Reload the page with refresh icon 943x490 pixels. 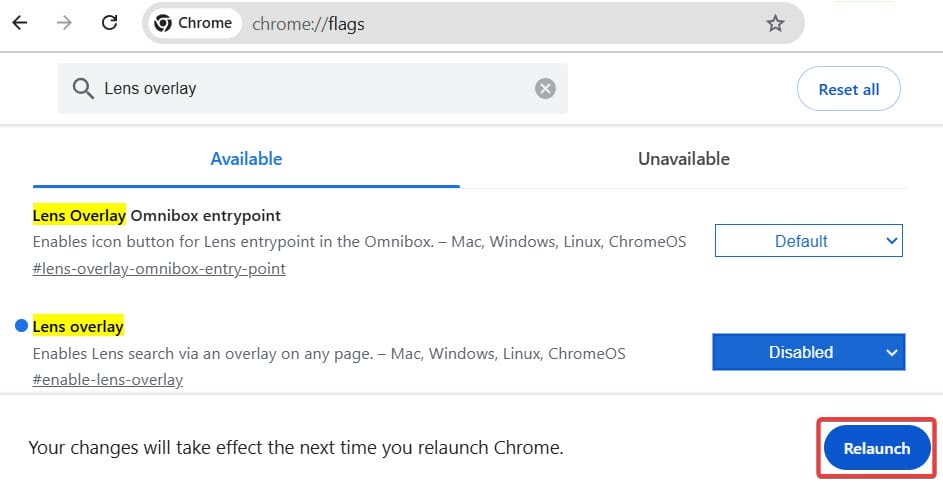coord(110,24)
